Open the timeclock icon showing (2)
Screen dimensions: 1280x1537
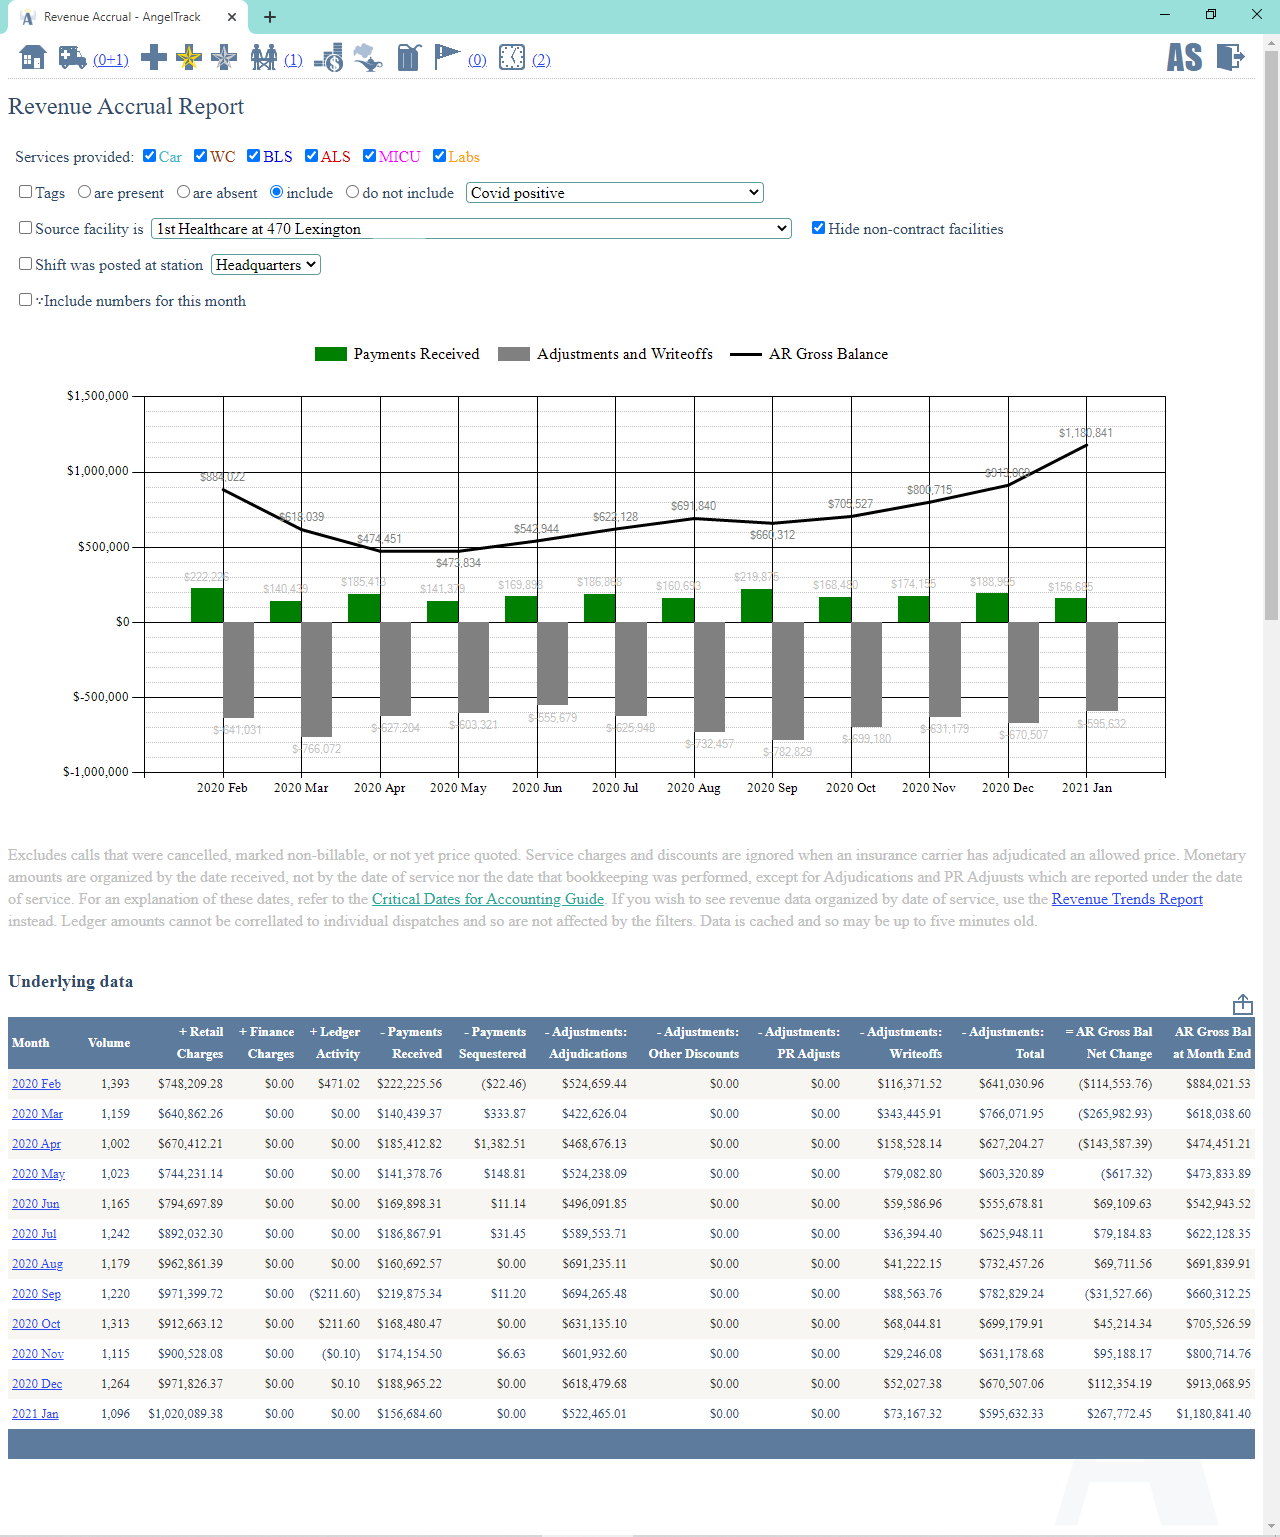pyautogui.click(x=511, y=58)
